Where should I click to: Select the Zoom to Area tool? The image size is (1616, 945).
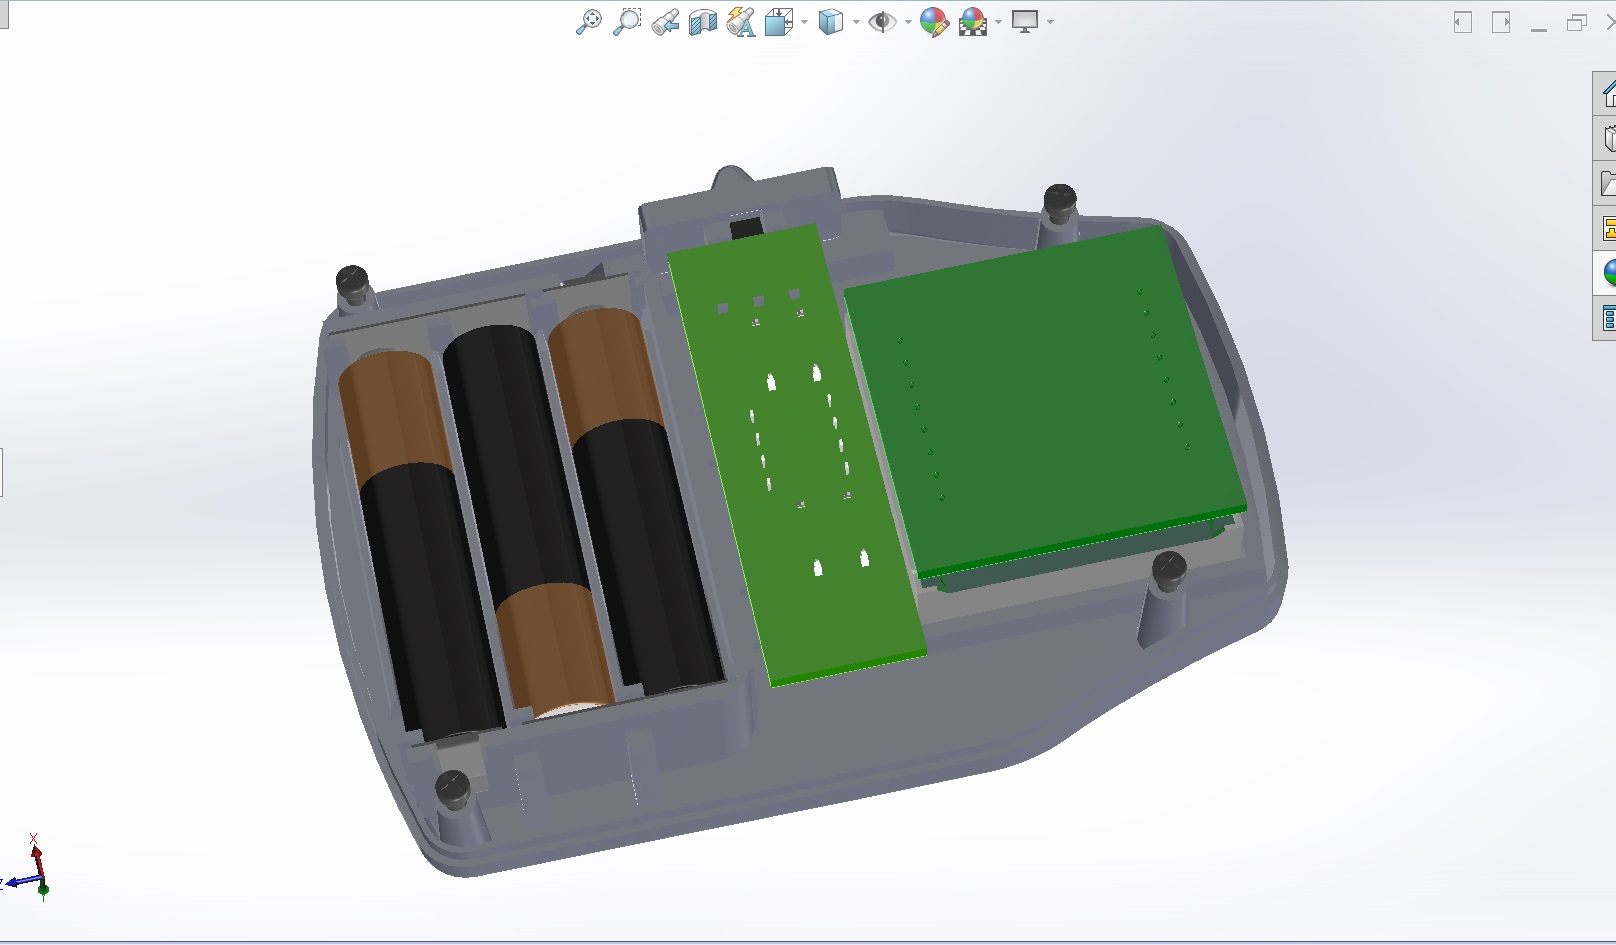click(627, 22)
